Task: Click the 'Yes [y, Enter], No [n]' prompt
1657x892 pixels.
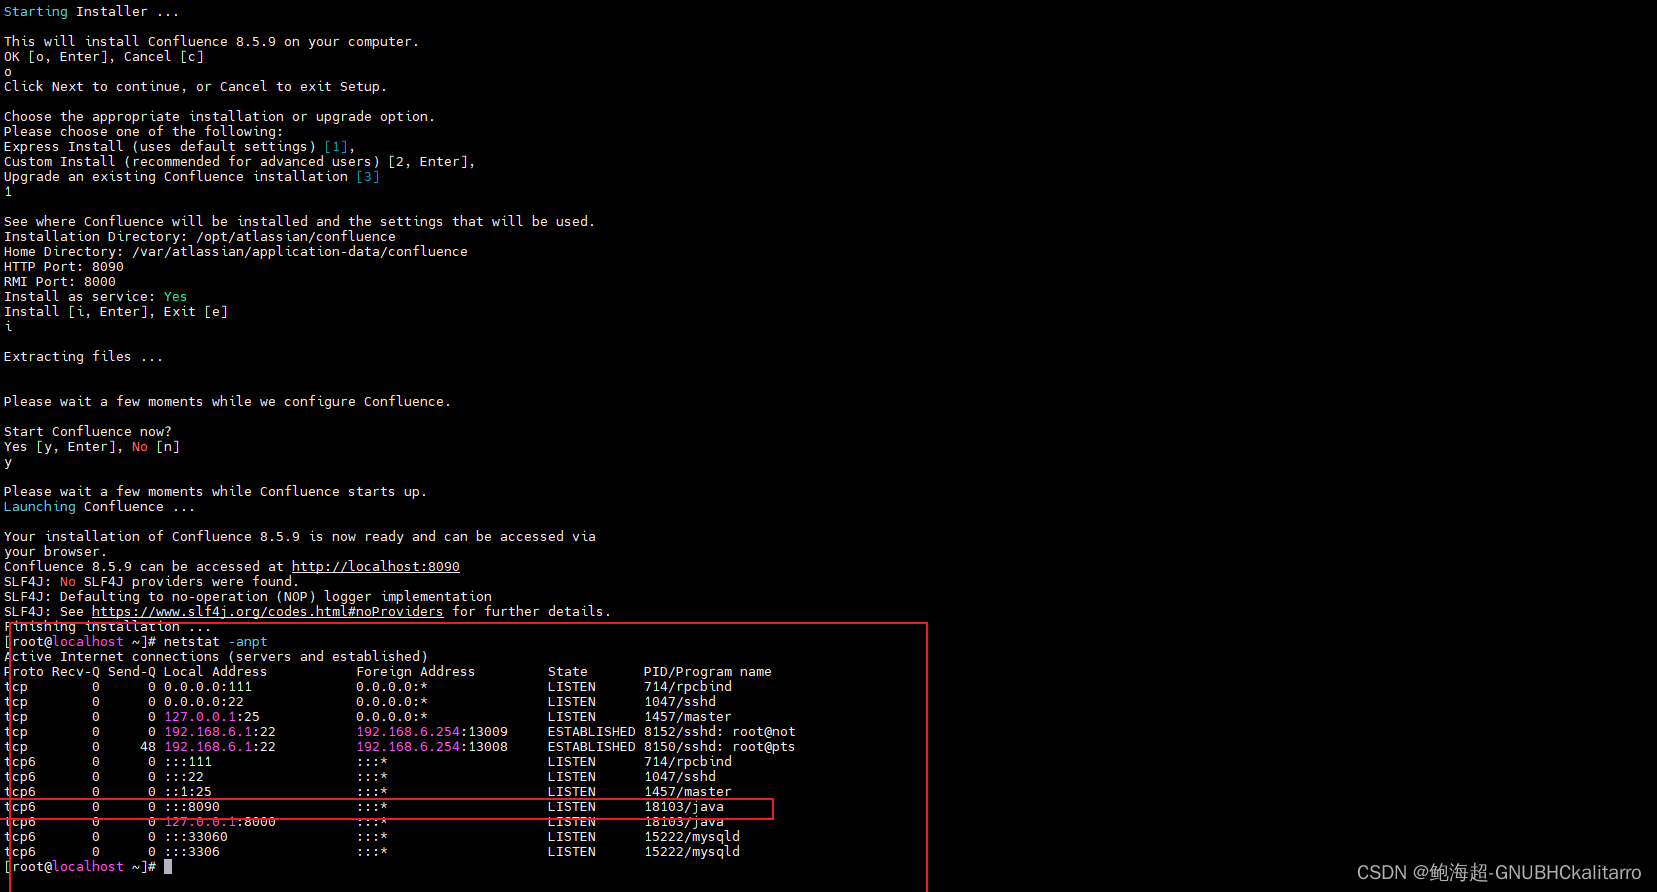Action: [x=92, y=446]
